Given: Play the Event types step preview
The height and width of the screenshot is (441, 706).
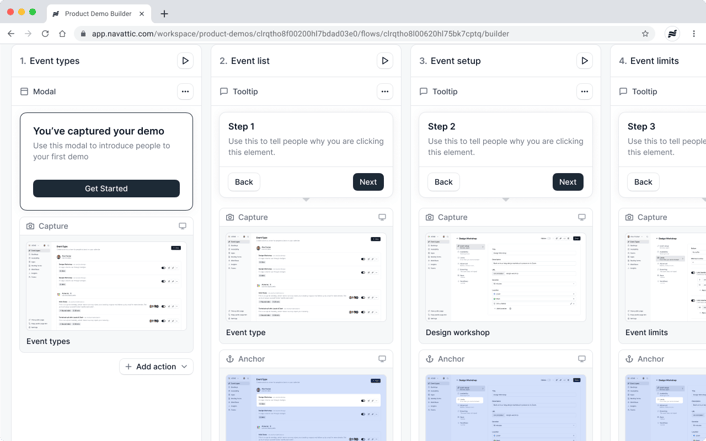Looking at the screenshot, I should coord(185,61).
